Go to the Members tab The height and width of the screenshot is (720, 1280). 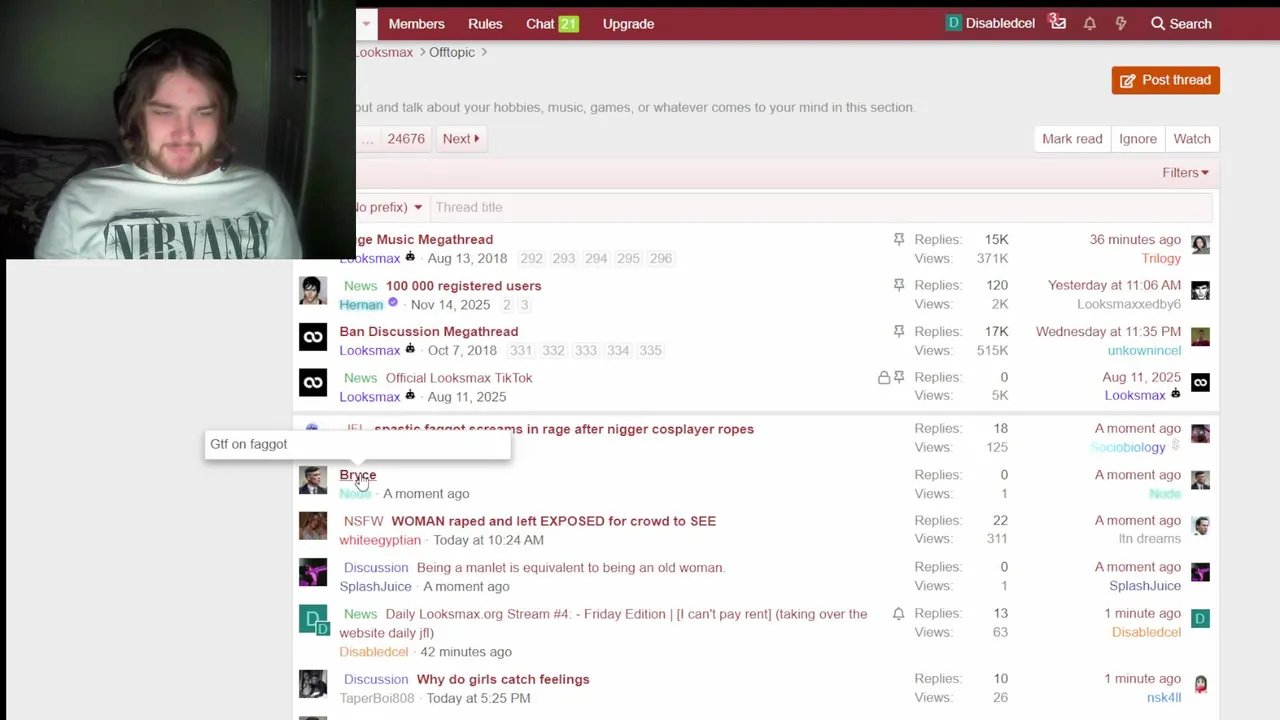click(x=416, y=23)
